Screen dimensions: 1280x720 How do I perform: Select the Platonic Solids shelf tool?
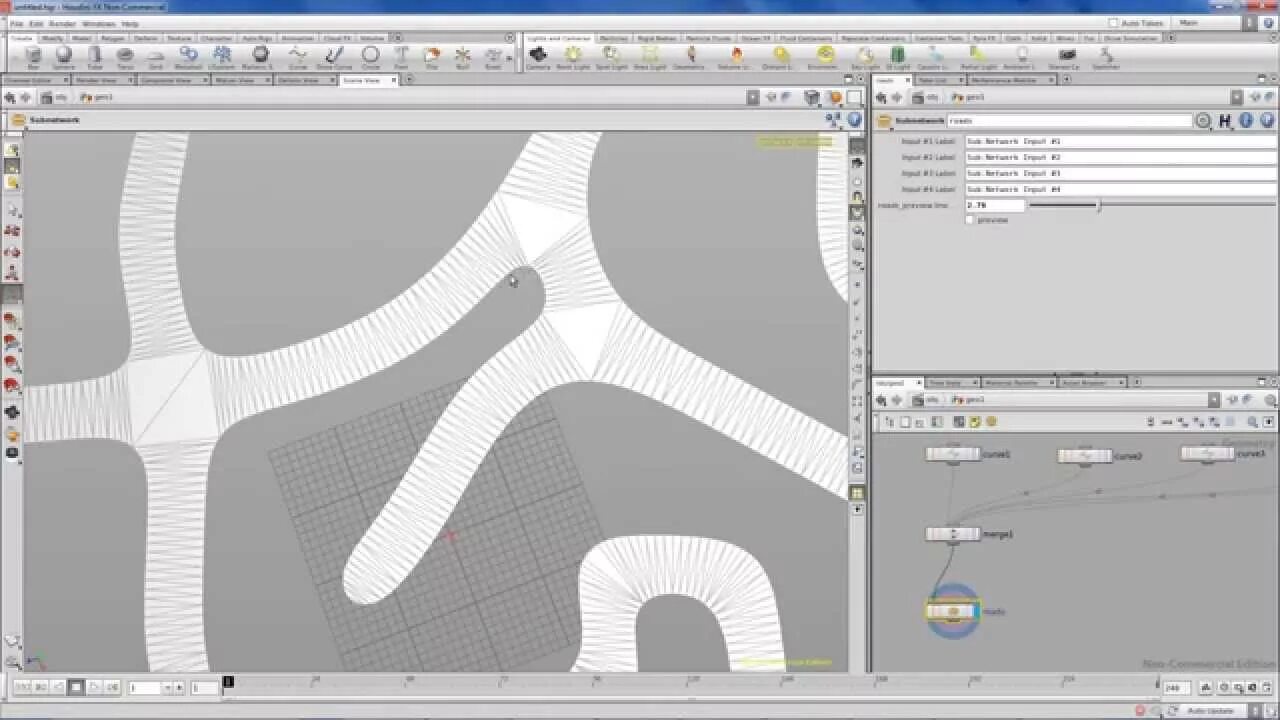259,57
